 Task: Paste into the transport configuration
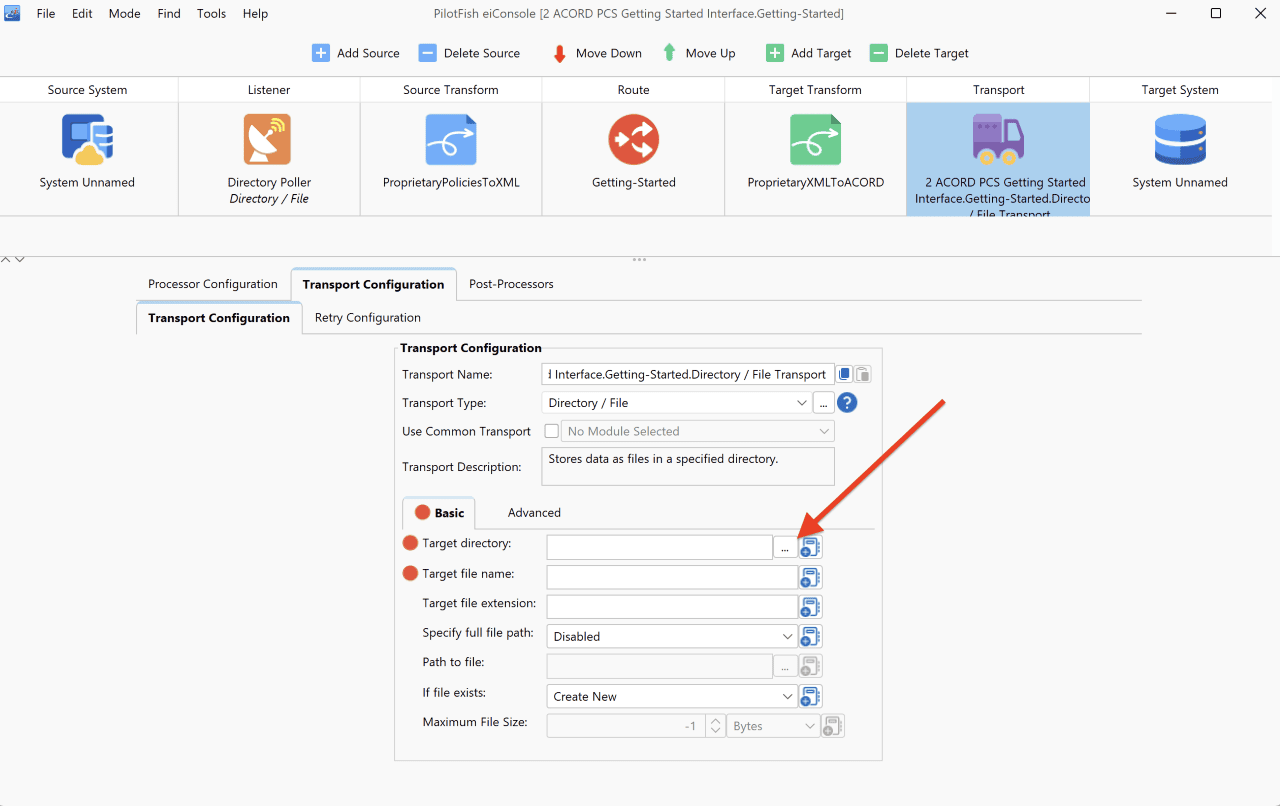863,374
